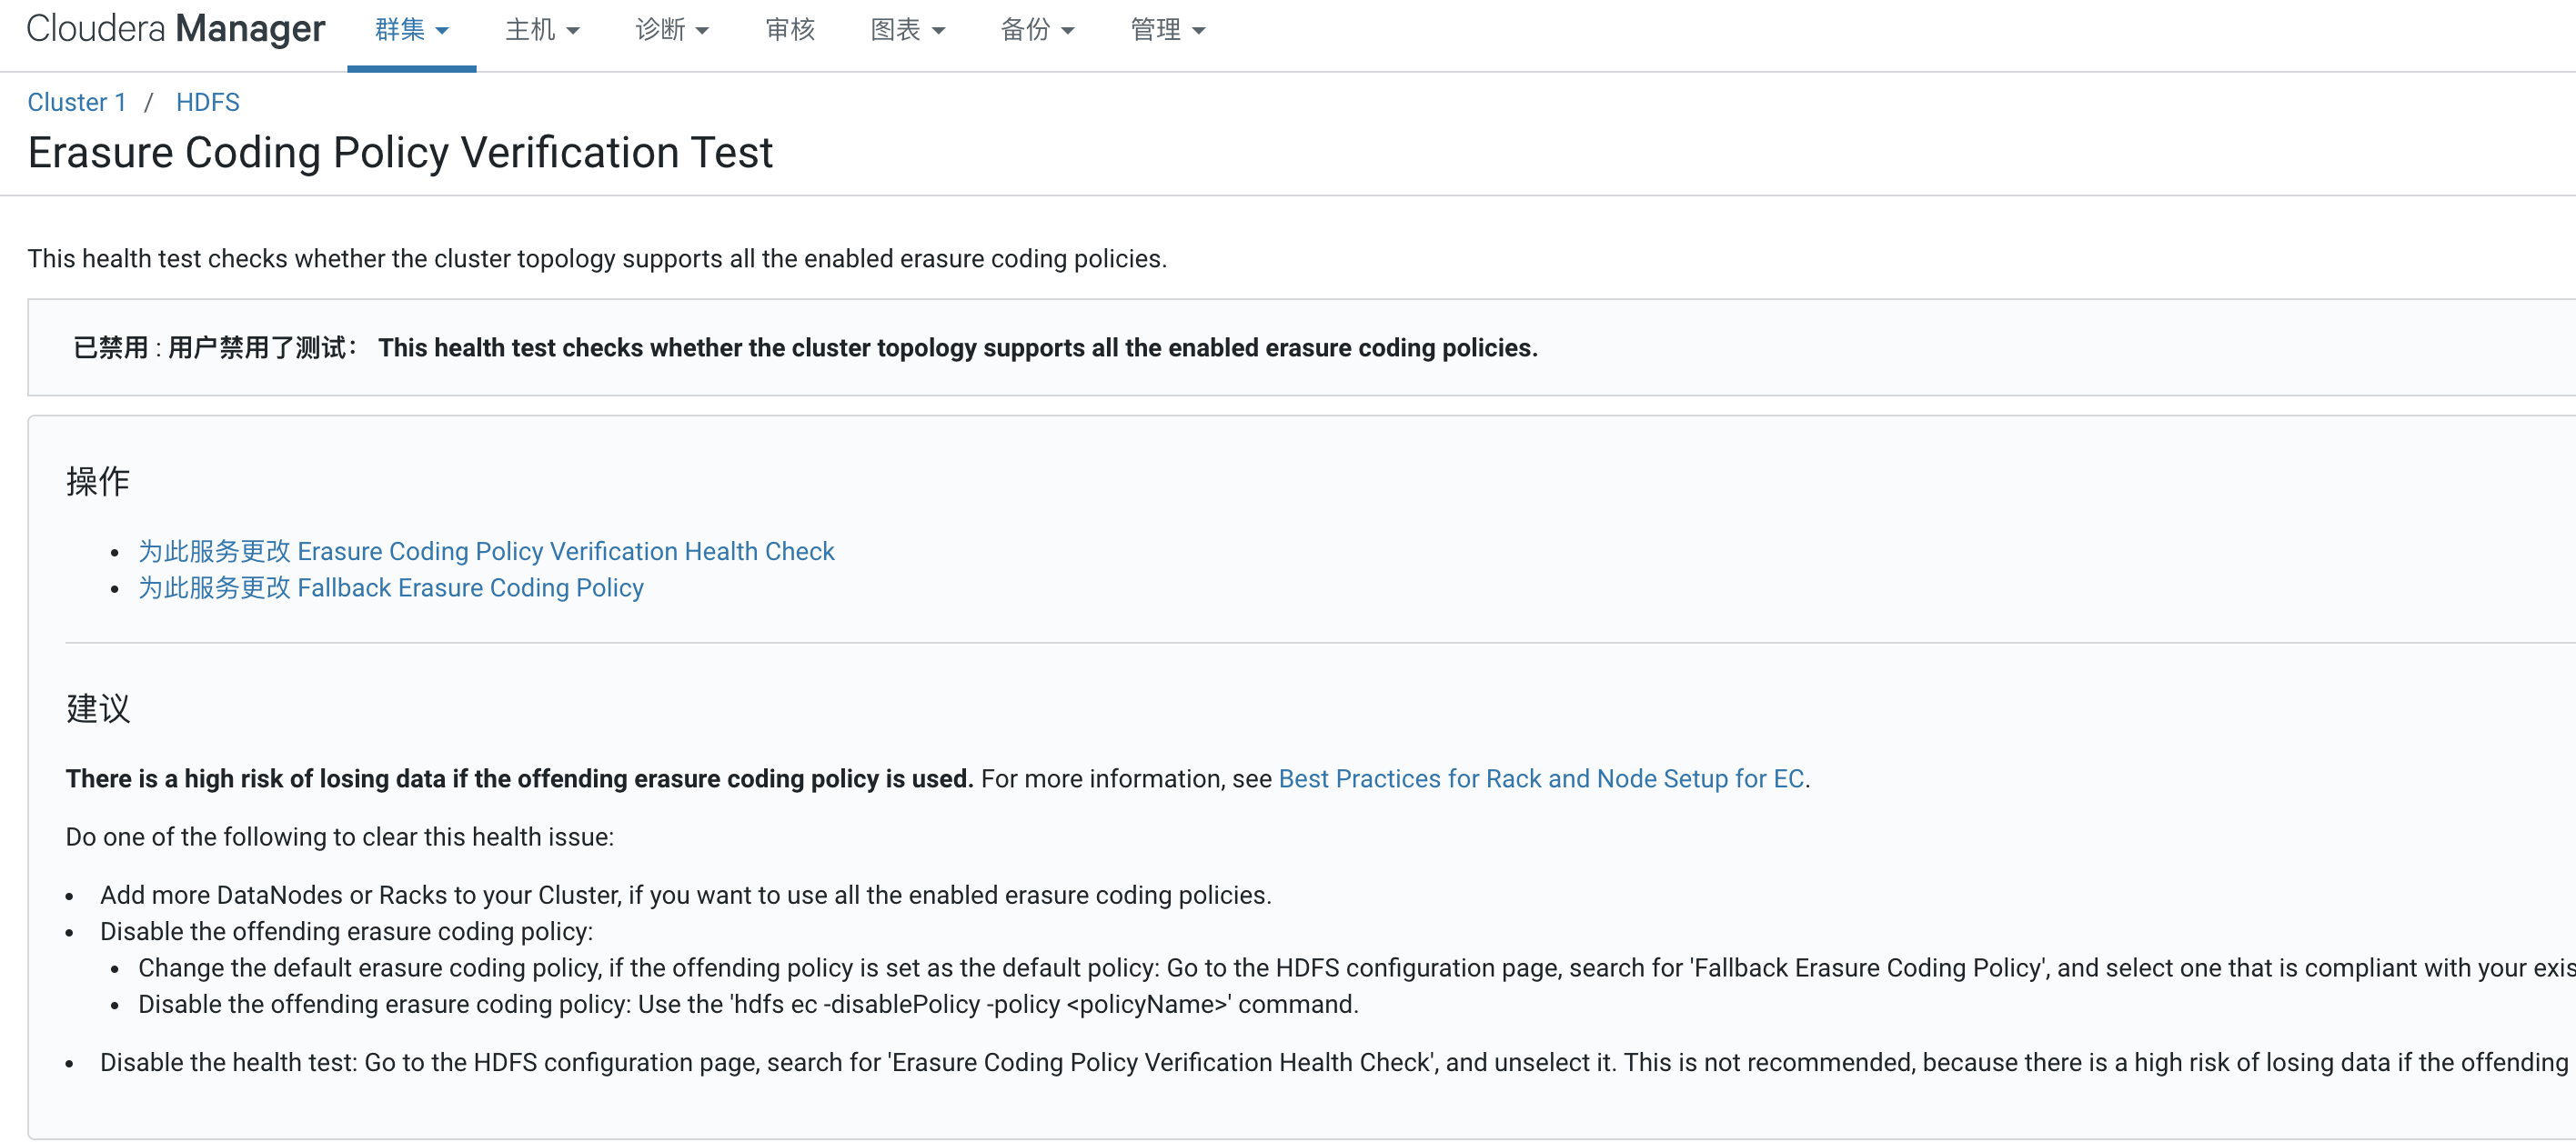Screen dimensions: 2576x1142
Task: Open Best Practices for Rack and Node Setup
Action: coord(1540,778)
